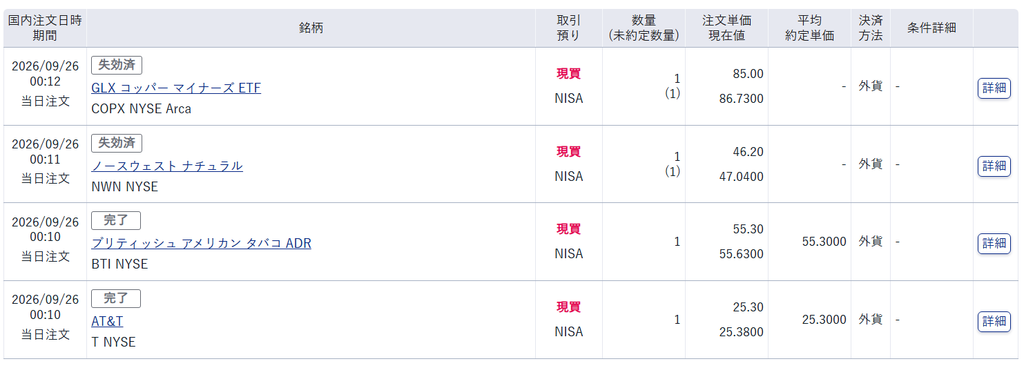The image size is (1024, 368).
Task: Click 詳細 button for the COPX order
Action: pyautogui.click(x=994, y=88)
